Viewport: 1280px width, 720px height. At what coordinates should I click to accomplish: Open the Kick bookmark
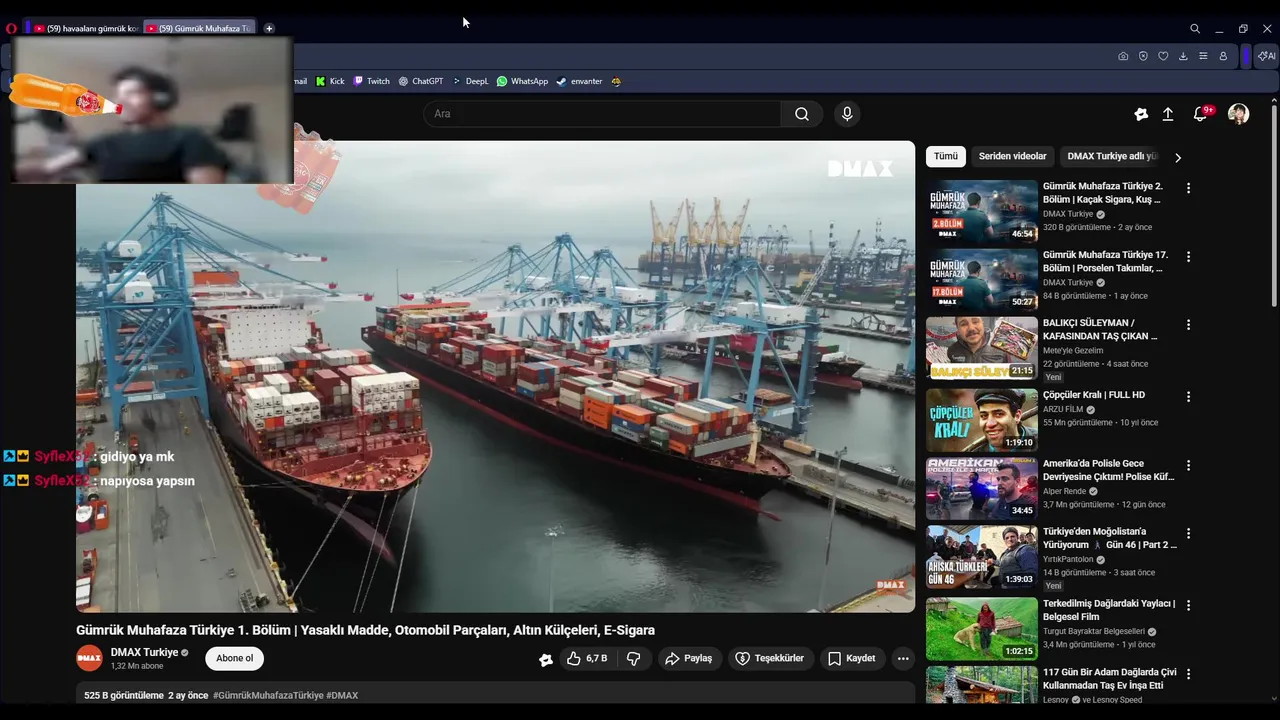[x=330, y=81]
